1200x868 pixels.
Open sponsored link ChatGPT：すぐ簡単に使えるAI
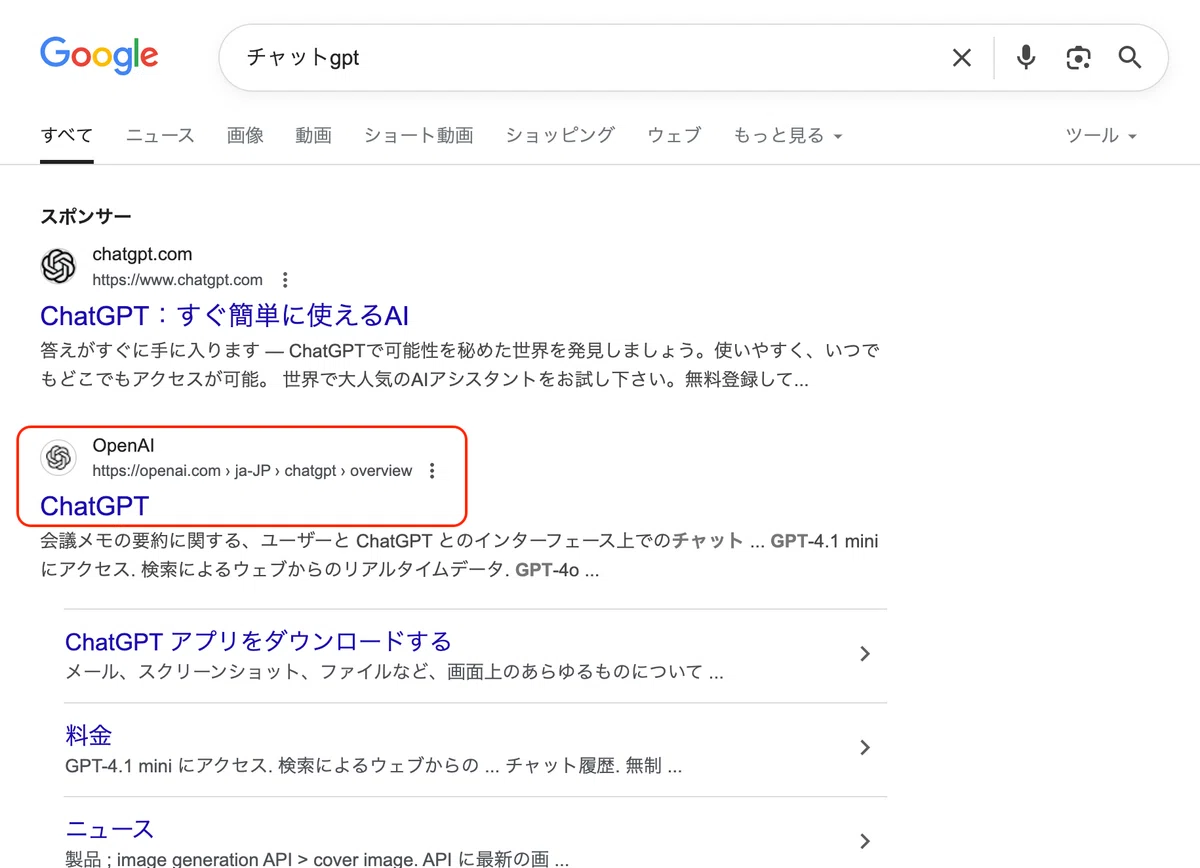click(225, 316)
